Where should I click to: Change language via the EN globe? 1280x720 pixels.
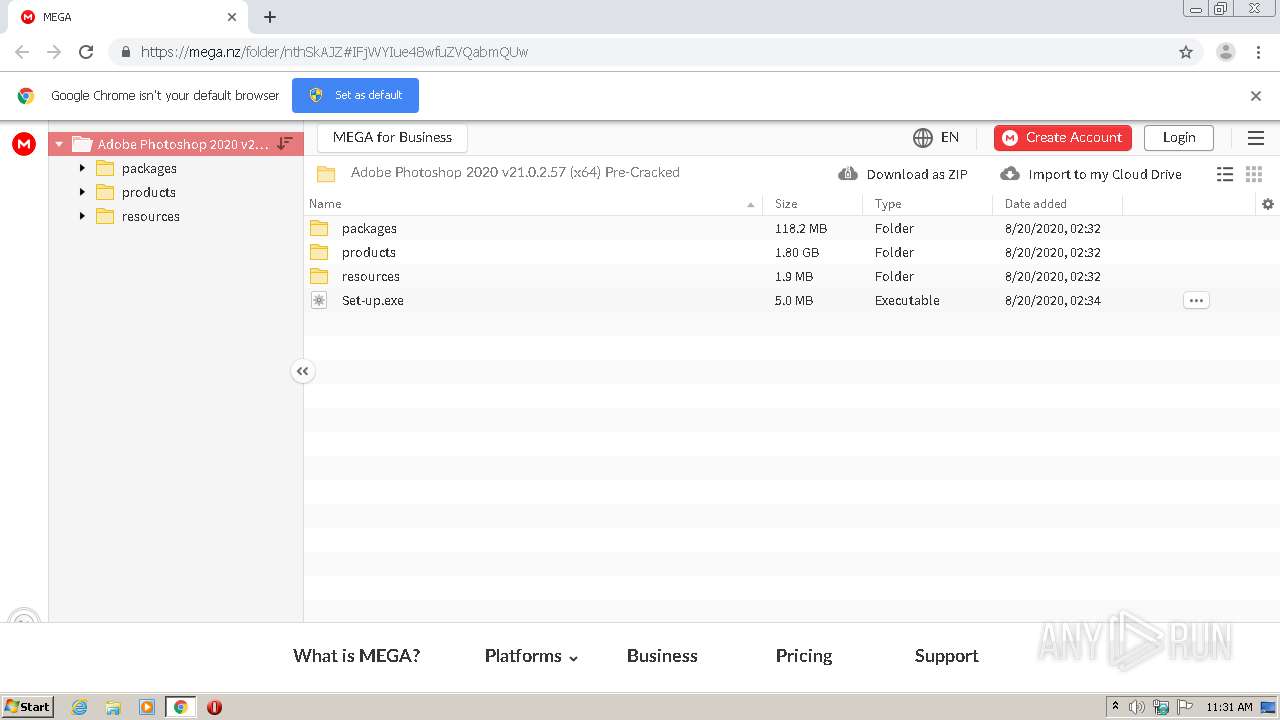(x=936, y=137)
